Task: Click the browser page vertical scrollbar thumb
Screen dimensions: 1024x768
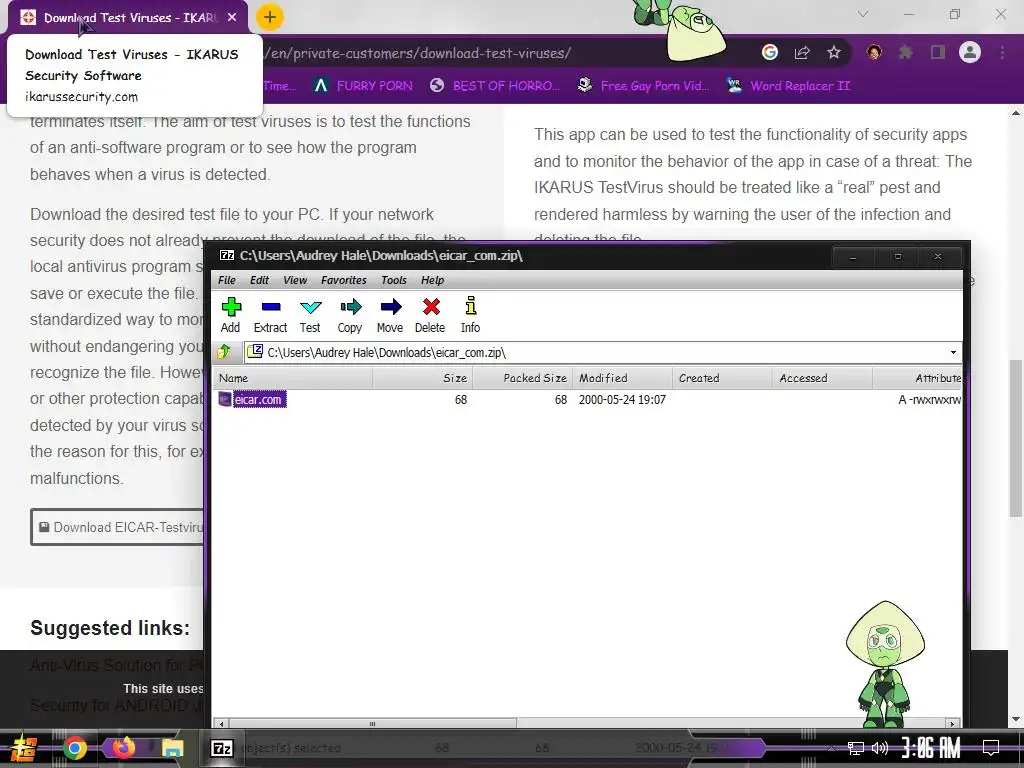Action: (1016, 438)
